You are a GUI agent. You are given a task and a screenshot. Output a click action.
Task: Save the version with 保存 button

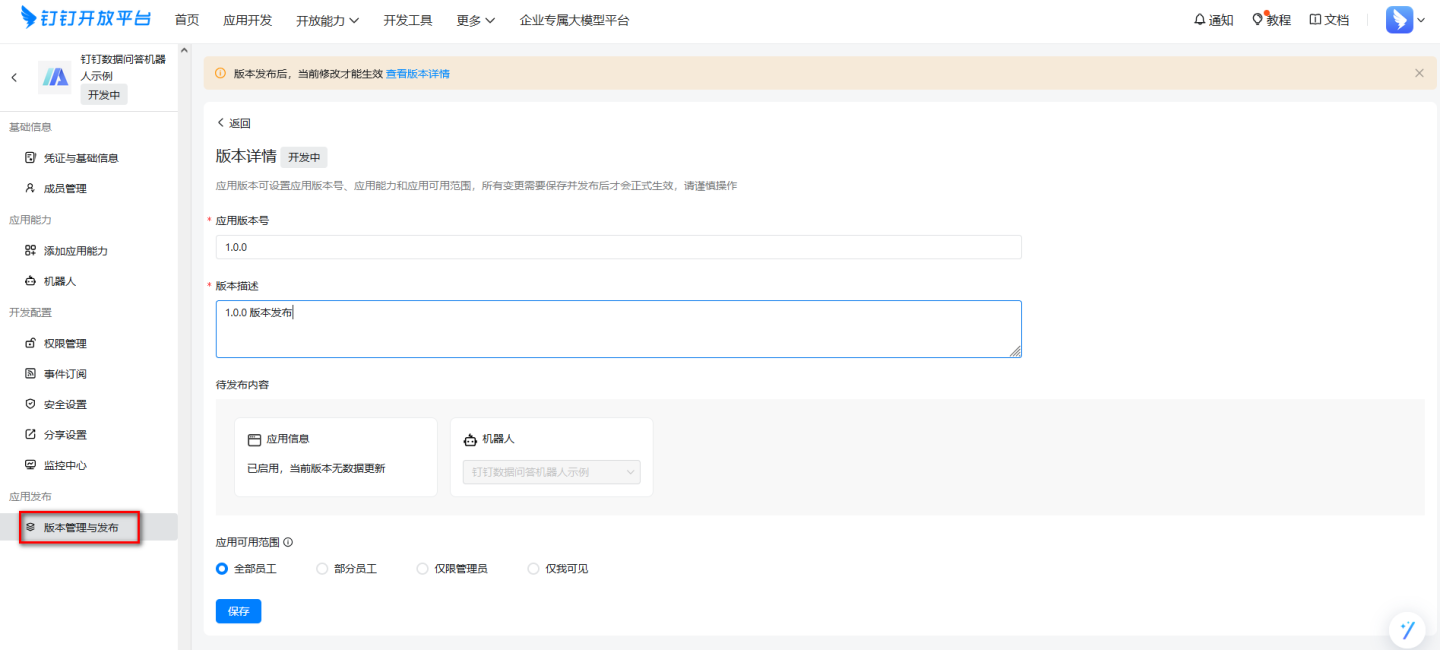pos(238,611)
